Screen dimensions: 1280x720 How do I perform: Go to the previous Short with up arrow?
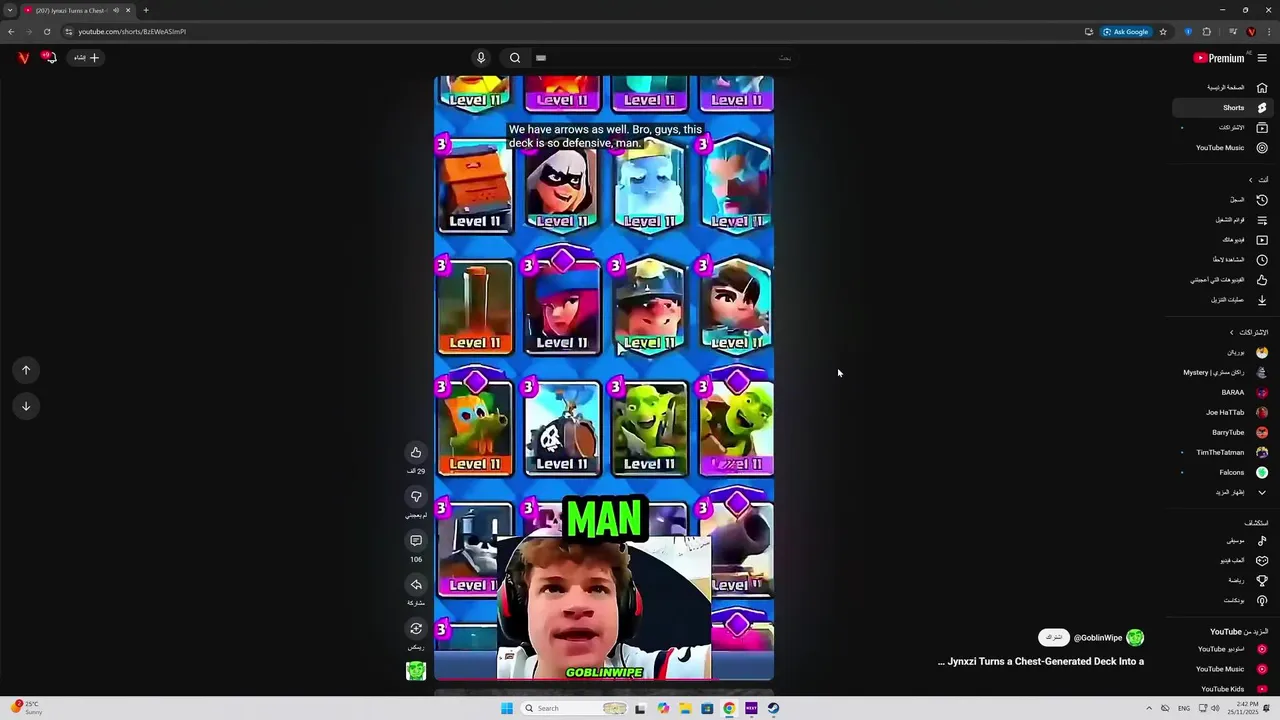point(26,370)
